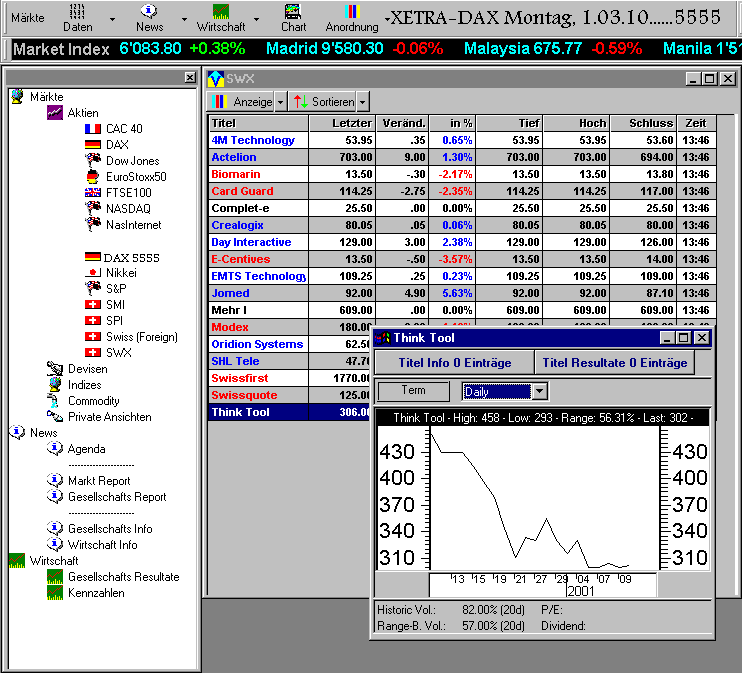The image size is (742, 673).
Task: Click the Anordnung color bars icon
Action: tap(352, 11)
